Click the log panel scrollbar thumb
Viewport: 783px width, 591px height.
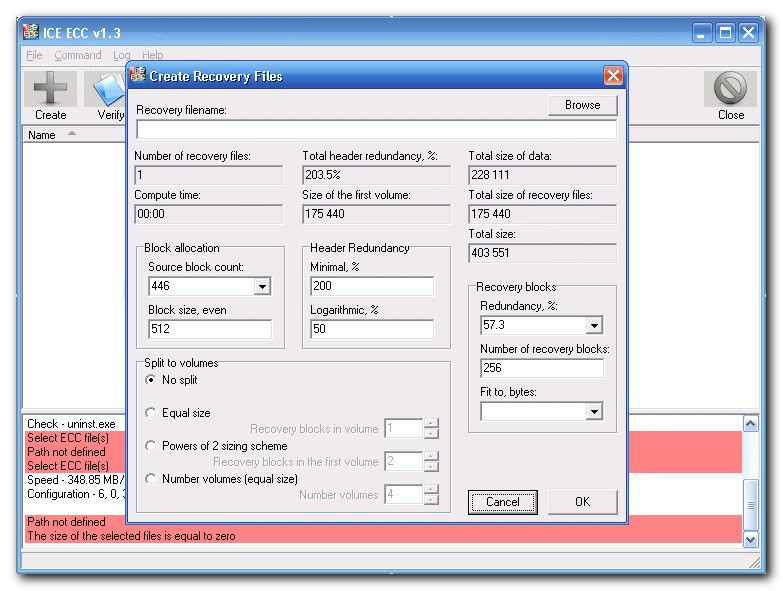[750, 505]
